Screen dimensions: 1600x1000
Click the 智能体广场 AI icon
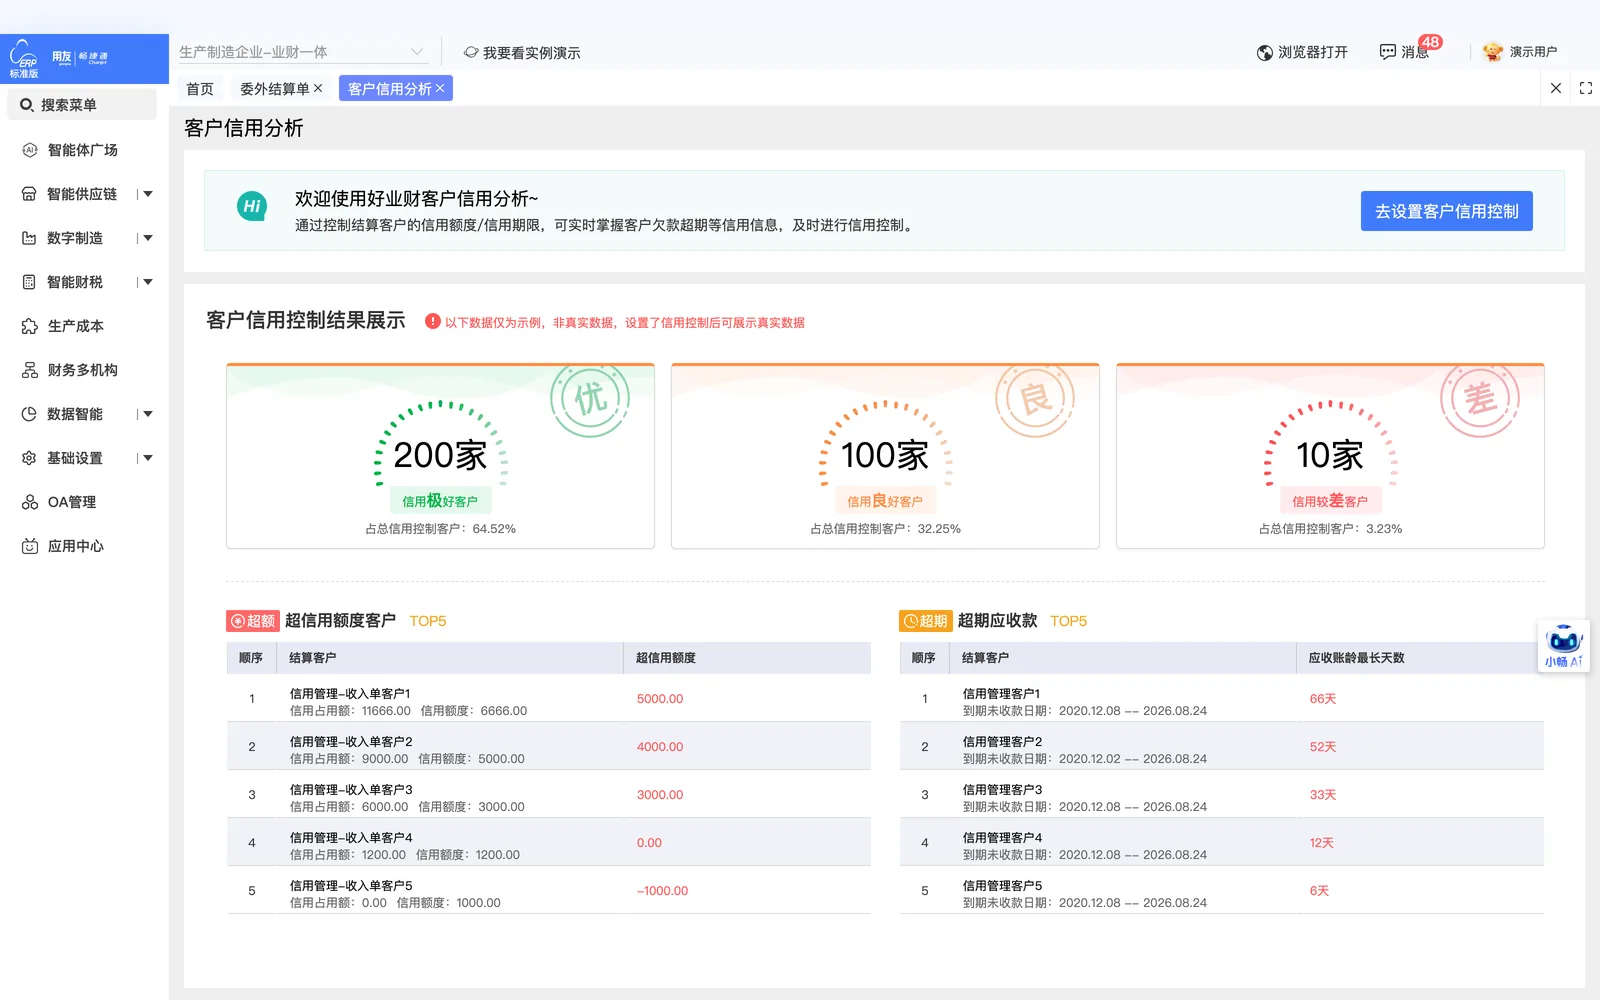(29, 150)
